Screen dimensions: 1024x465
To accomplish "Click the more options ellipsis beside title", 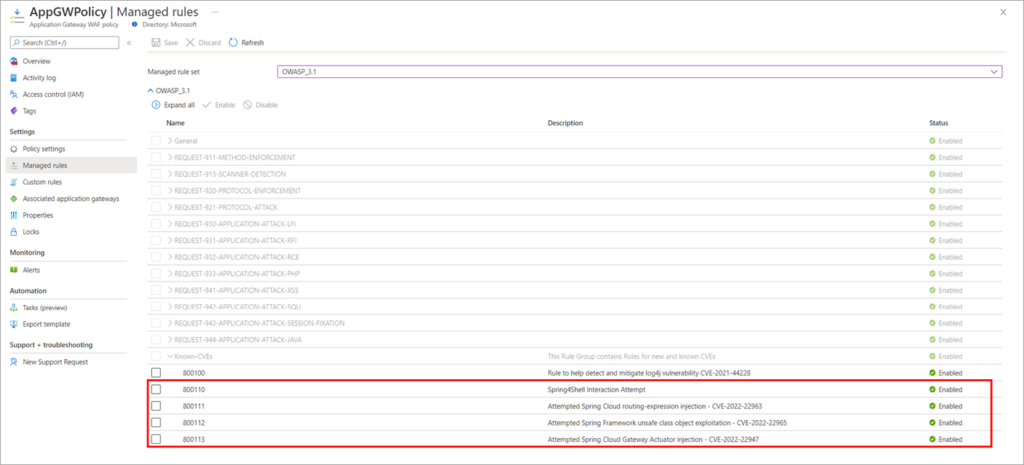I will coord(215,12).
